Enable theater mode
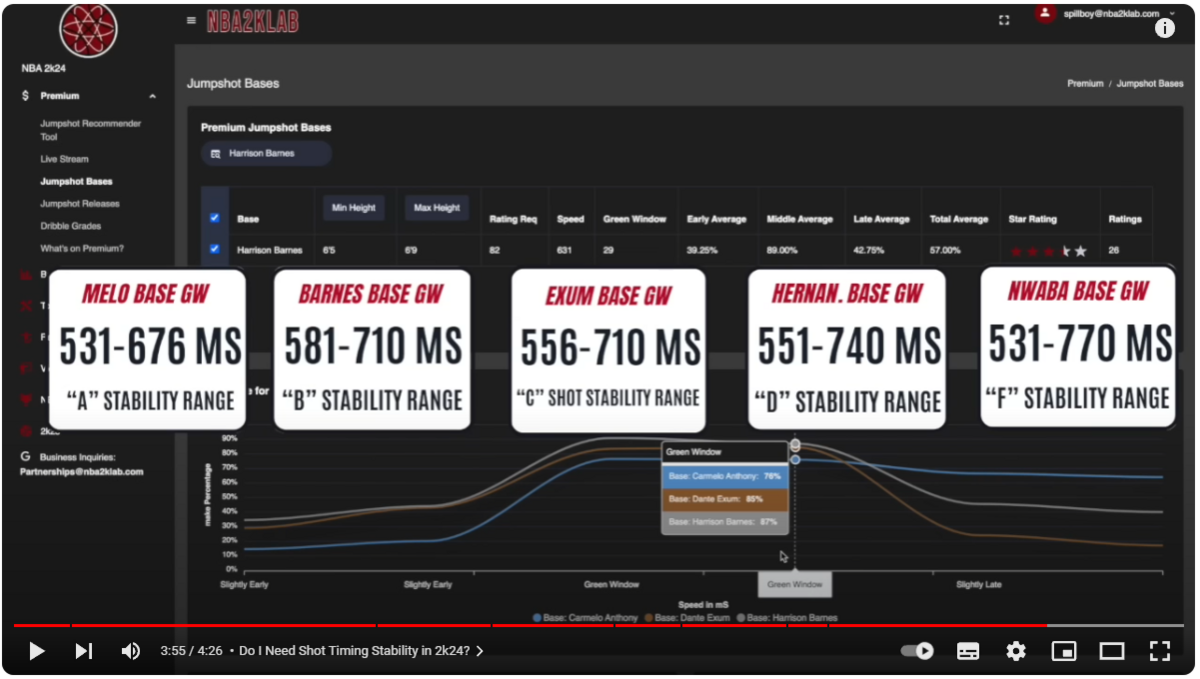The width and height of the screenshot is (1200, 679). coord(1112,651)
